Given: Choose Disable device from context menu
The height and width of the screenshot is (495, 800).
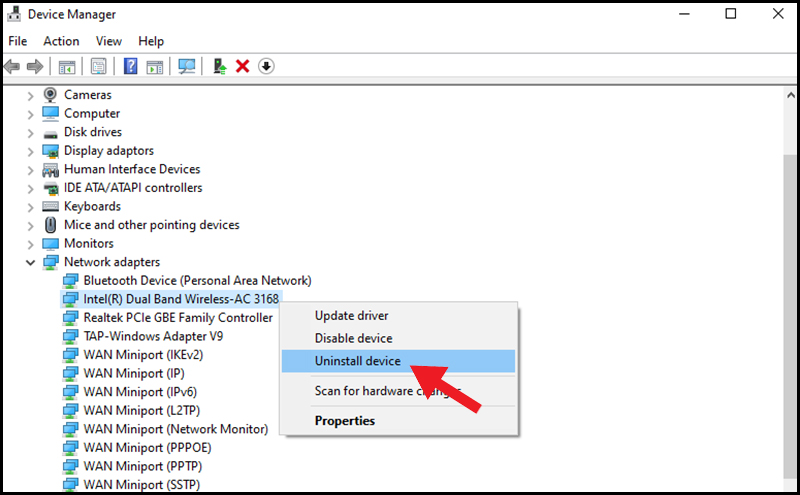Looking at the screenshot, I should coord(399,338).
